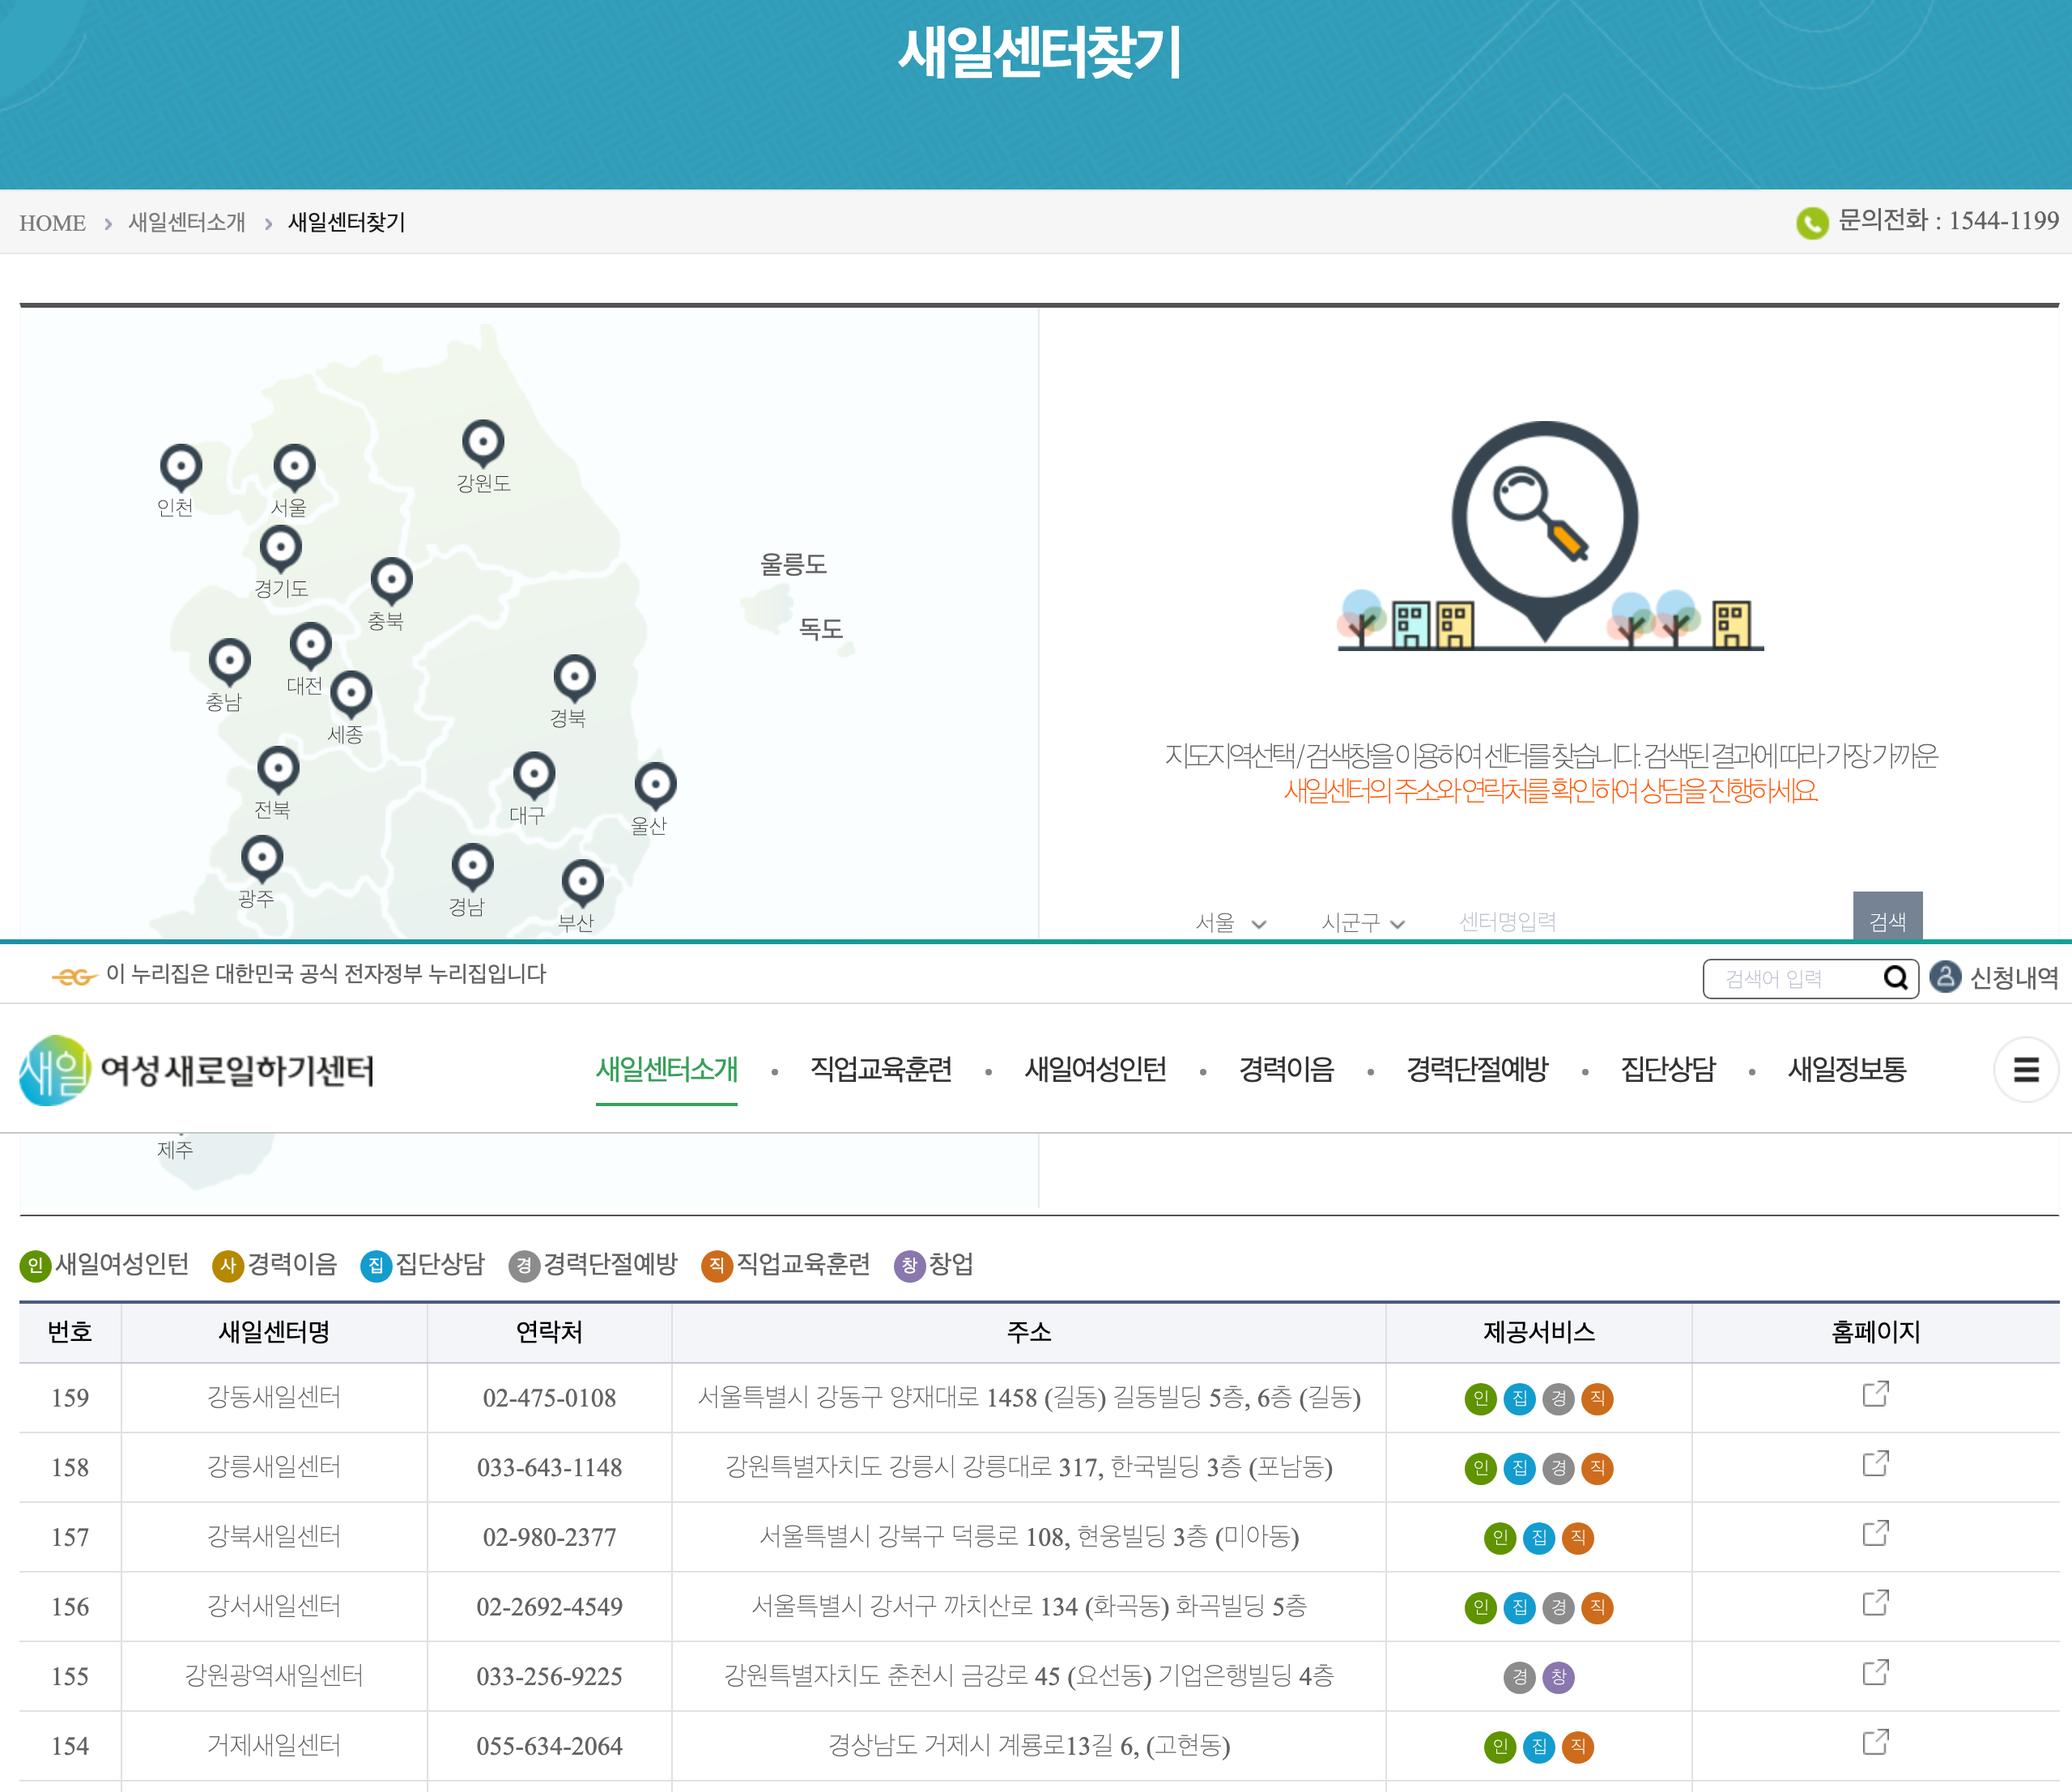Screen dimensions: 2072x1792
Task: Expand the 시군구 district dropdown
Action: pos(1362,922)
